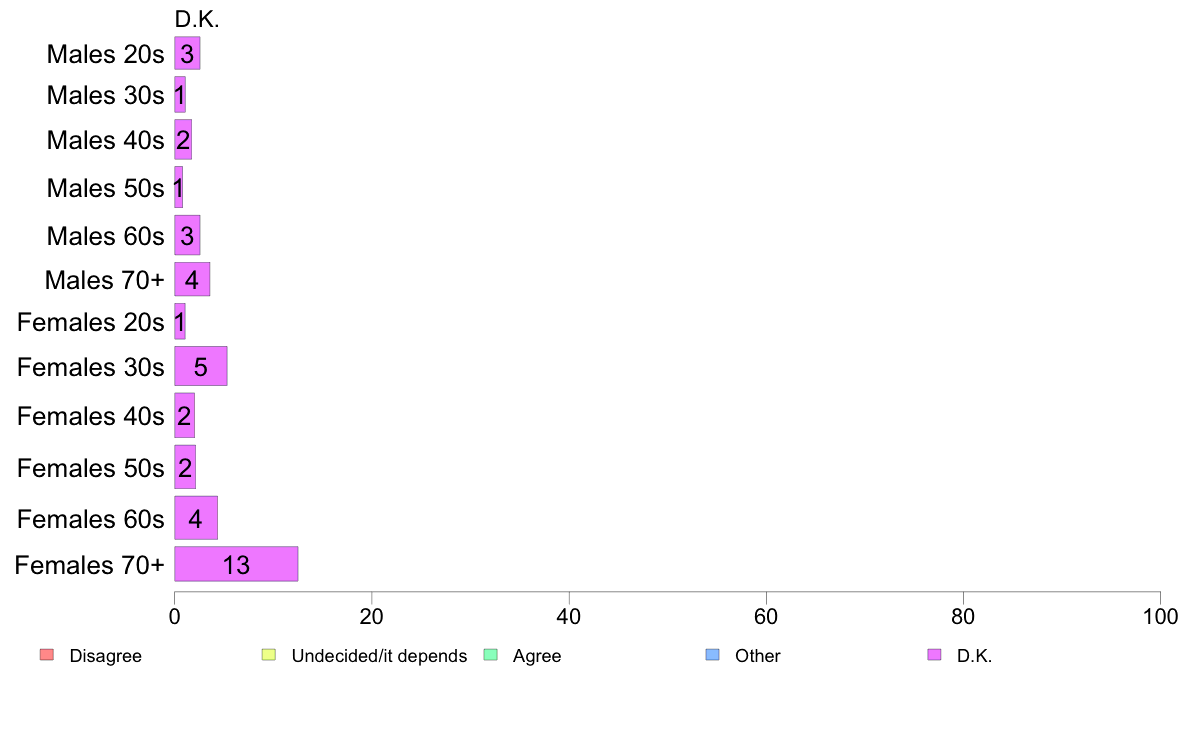Viewport: 1188px width, 736px height.
Task: Click the Females 40s row label
Action: [90, 416]
